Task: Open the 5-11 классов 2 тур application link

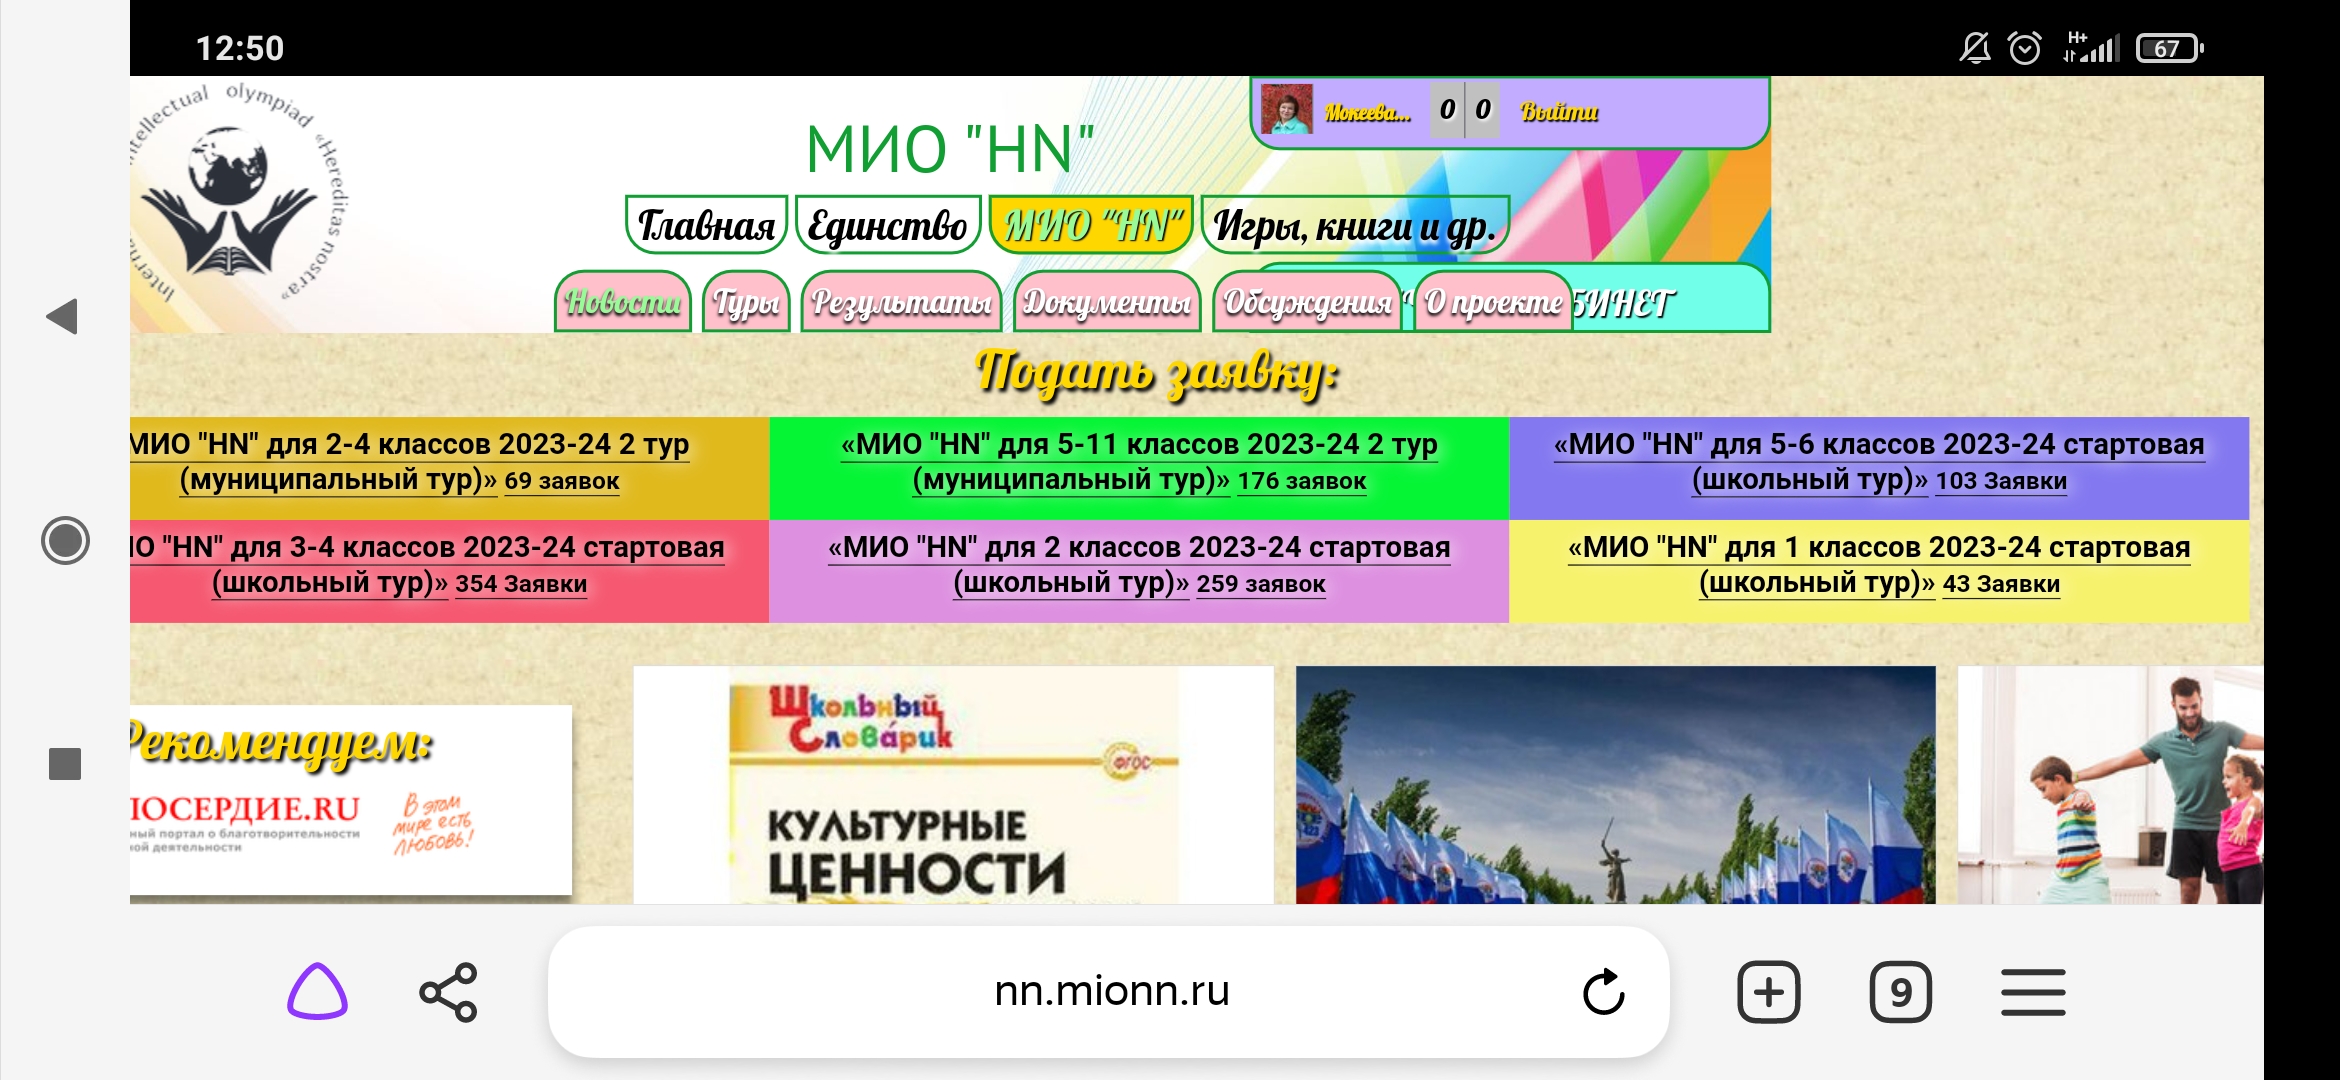Action: [1138, 462]
